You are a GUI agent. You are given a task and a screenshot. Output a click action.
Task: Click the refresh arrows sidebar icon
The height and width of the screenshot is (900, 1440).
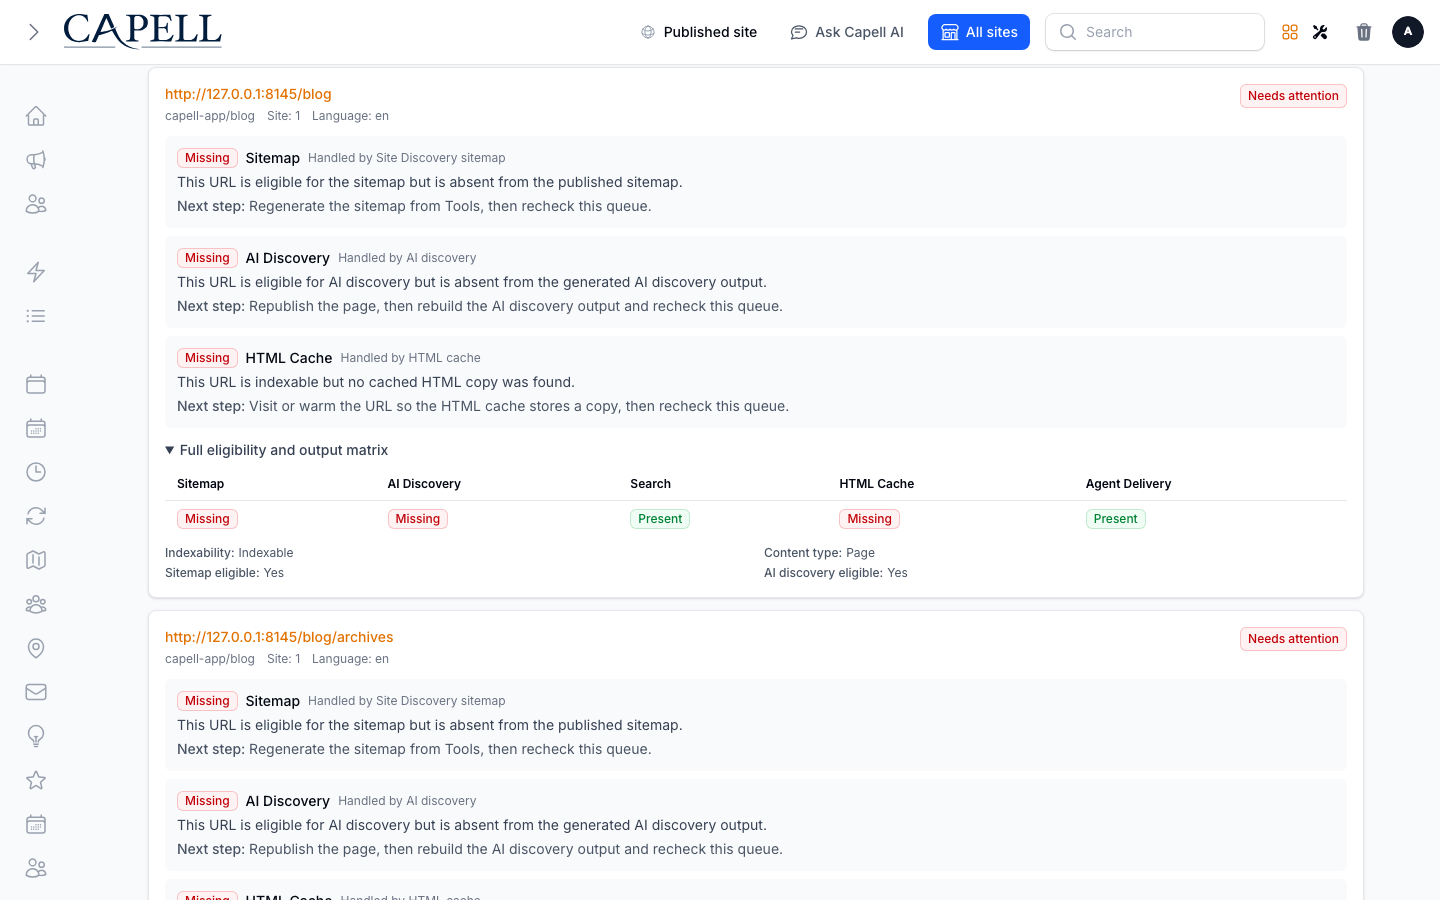click(x=36, y=516)
